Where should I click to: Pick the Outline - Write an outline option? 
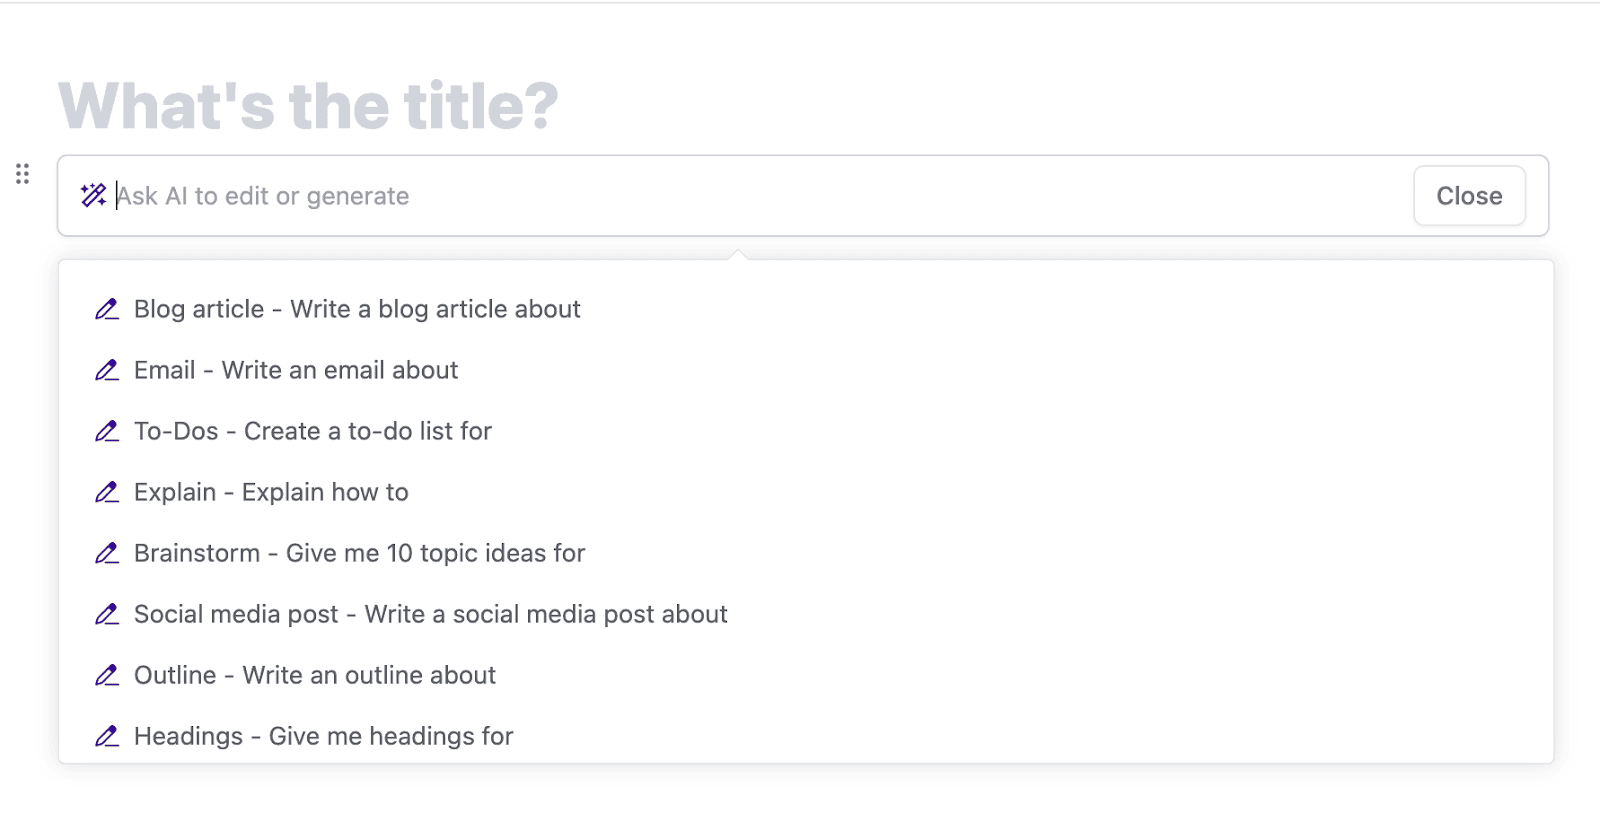(315, 675)
